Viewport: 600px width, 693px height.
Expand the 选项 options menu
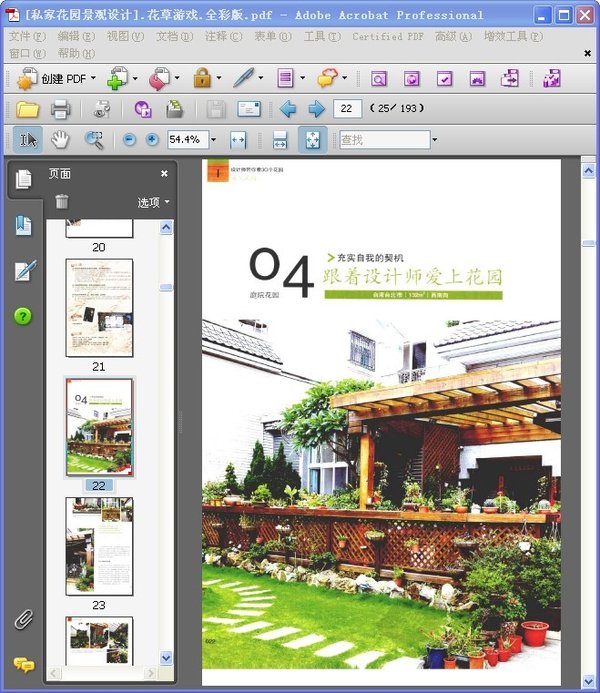tap(153, 202)
